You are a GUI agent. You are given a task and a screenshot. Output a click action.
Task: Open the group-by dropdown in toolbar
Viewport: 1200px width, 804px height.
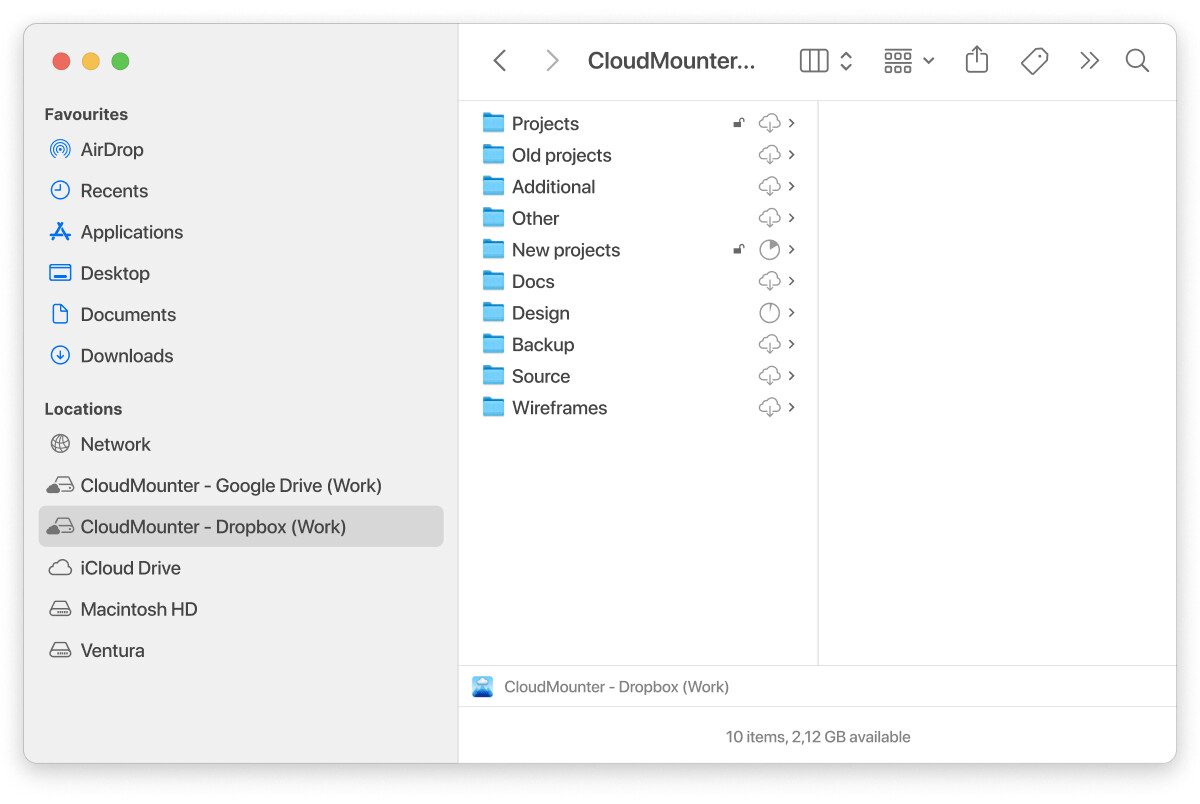point(909,61)
